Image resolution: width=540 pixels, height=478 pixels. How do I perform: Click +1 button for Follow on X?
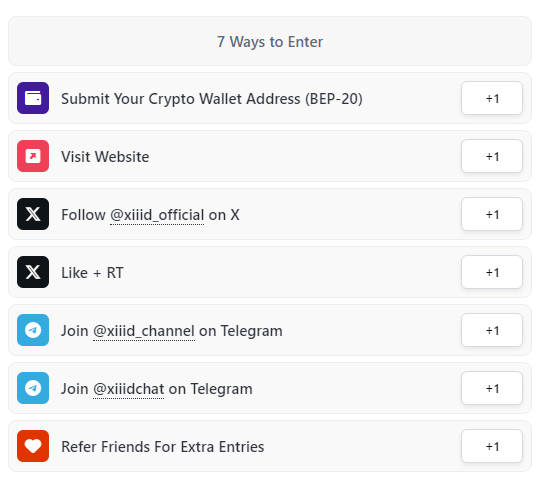pyautogui.click(x=492, y=214)
